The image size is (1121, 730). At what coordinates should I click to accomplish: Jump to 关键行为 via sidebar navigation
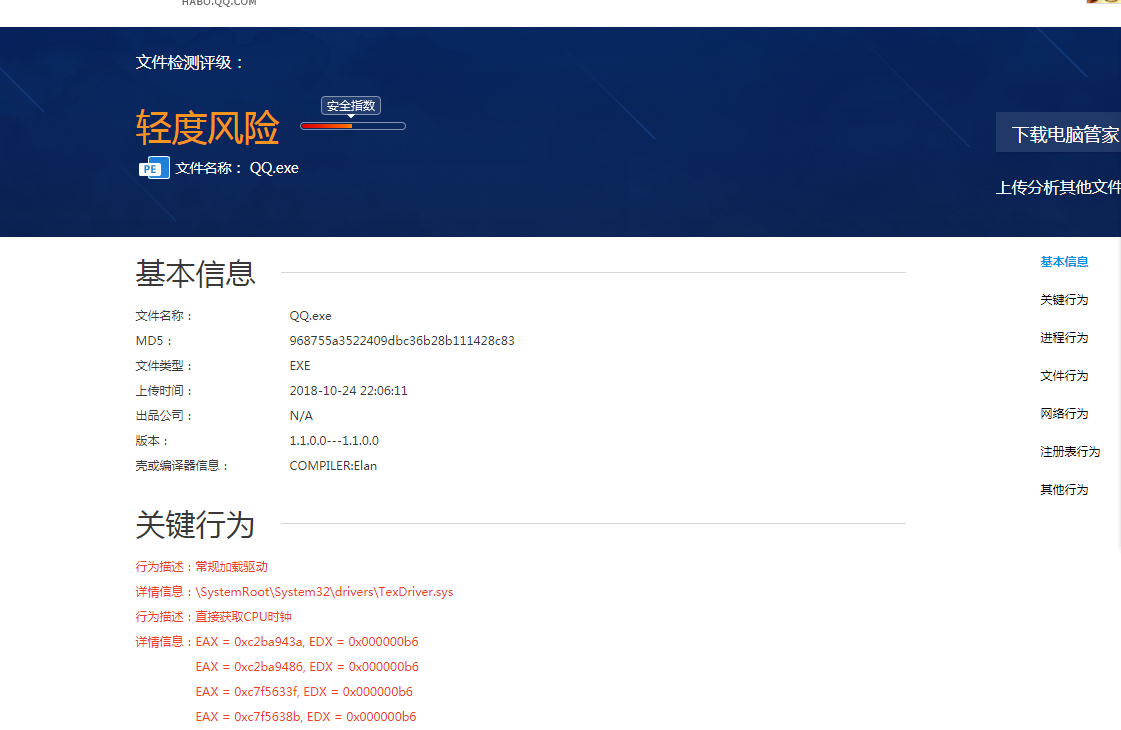click(x=1064, y=300)
